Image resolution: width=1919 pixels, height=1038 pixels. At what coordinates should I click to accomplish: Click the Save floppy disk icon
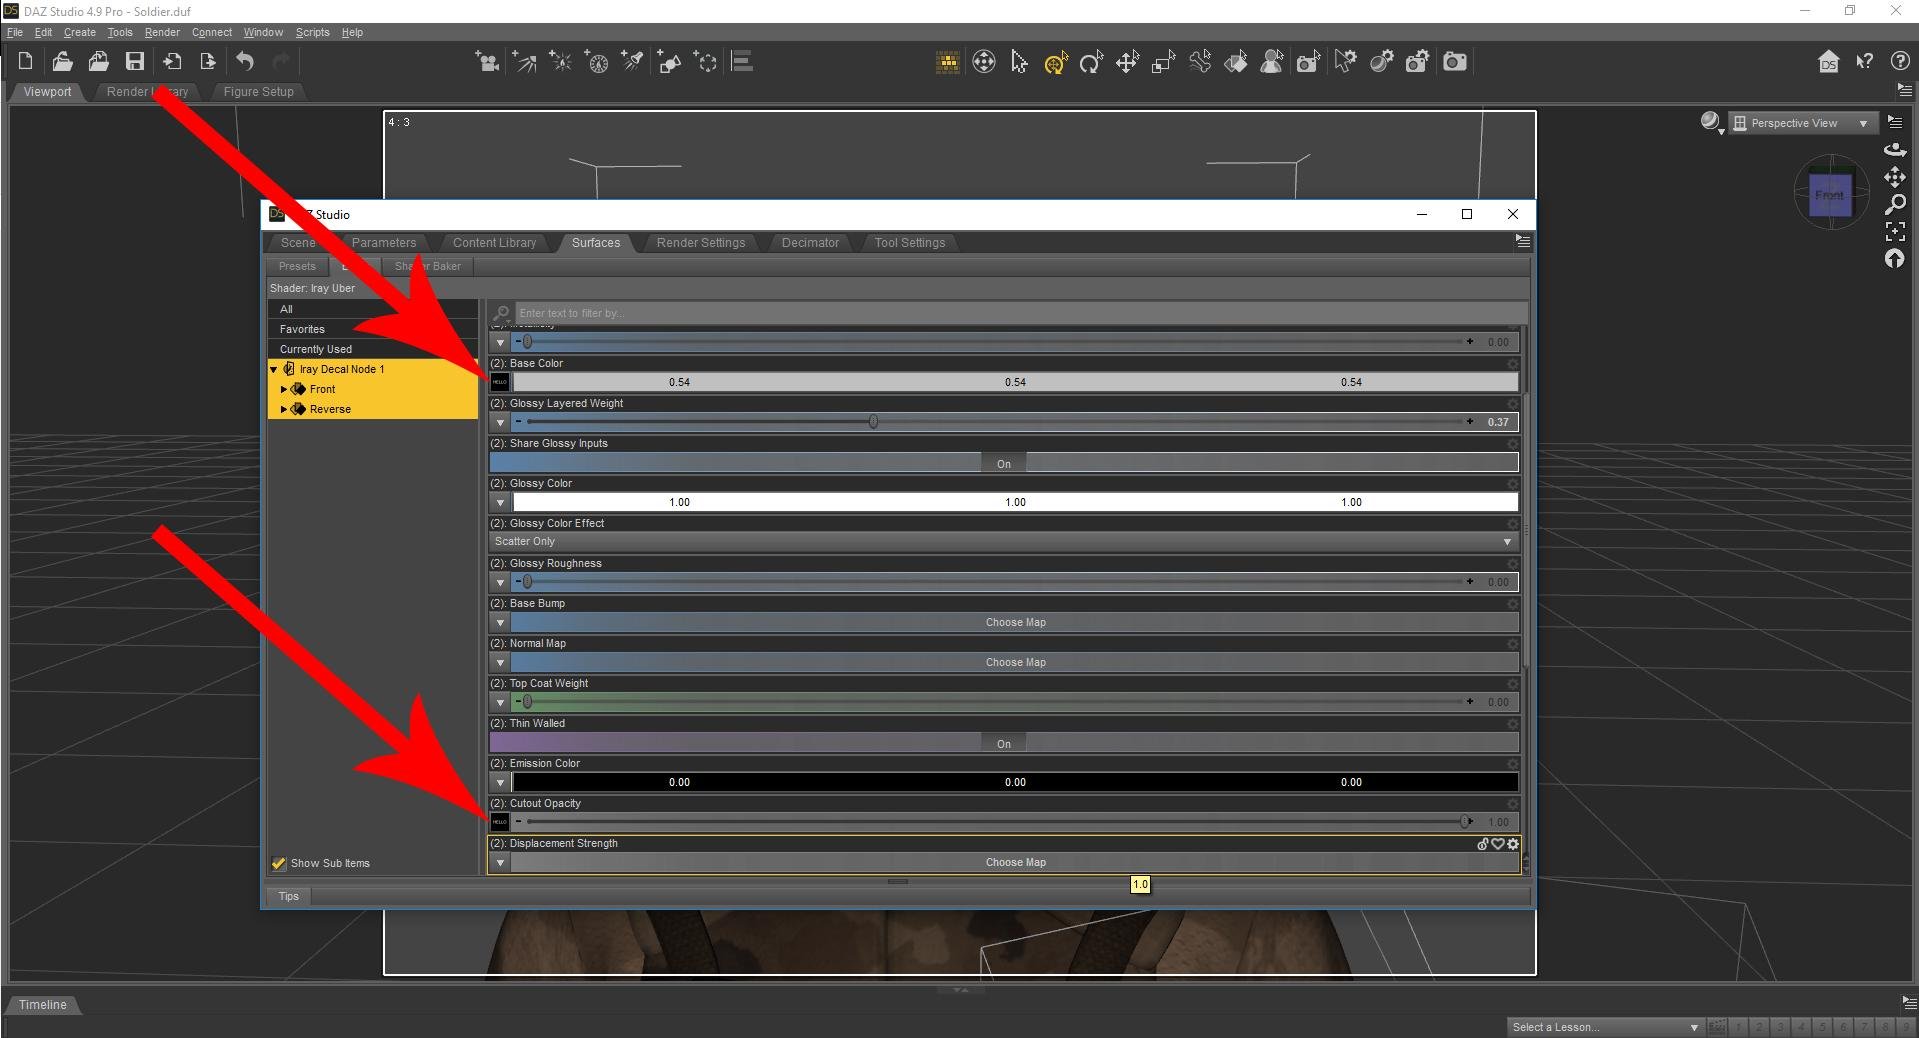pos(135,62)
